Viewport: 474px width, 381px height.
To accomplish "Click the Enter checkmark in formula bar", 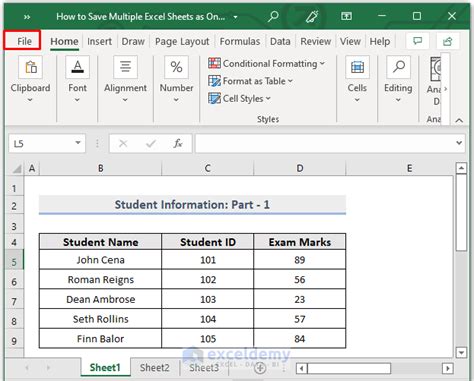I will (151, 143).
